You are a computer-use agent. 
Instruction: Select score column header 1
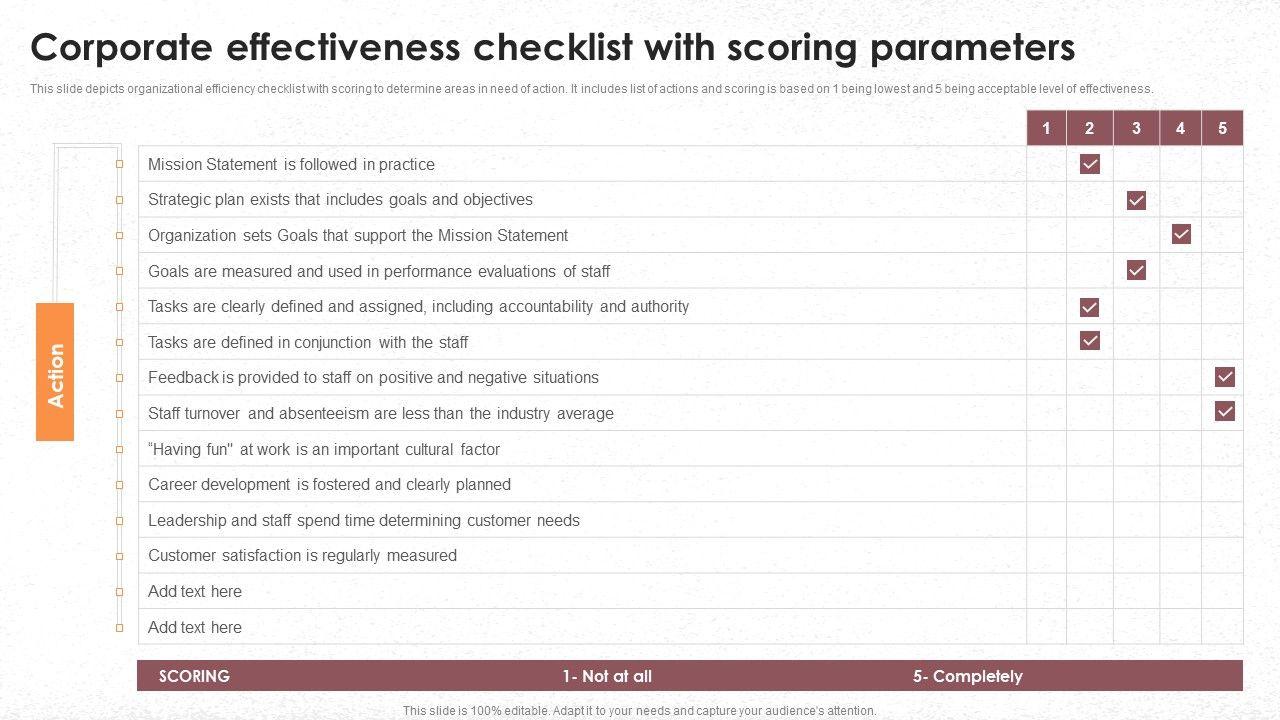point(1046,128)
